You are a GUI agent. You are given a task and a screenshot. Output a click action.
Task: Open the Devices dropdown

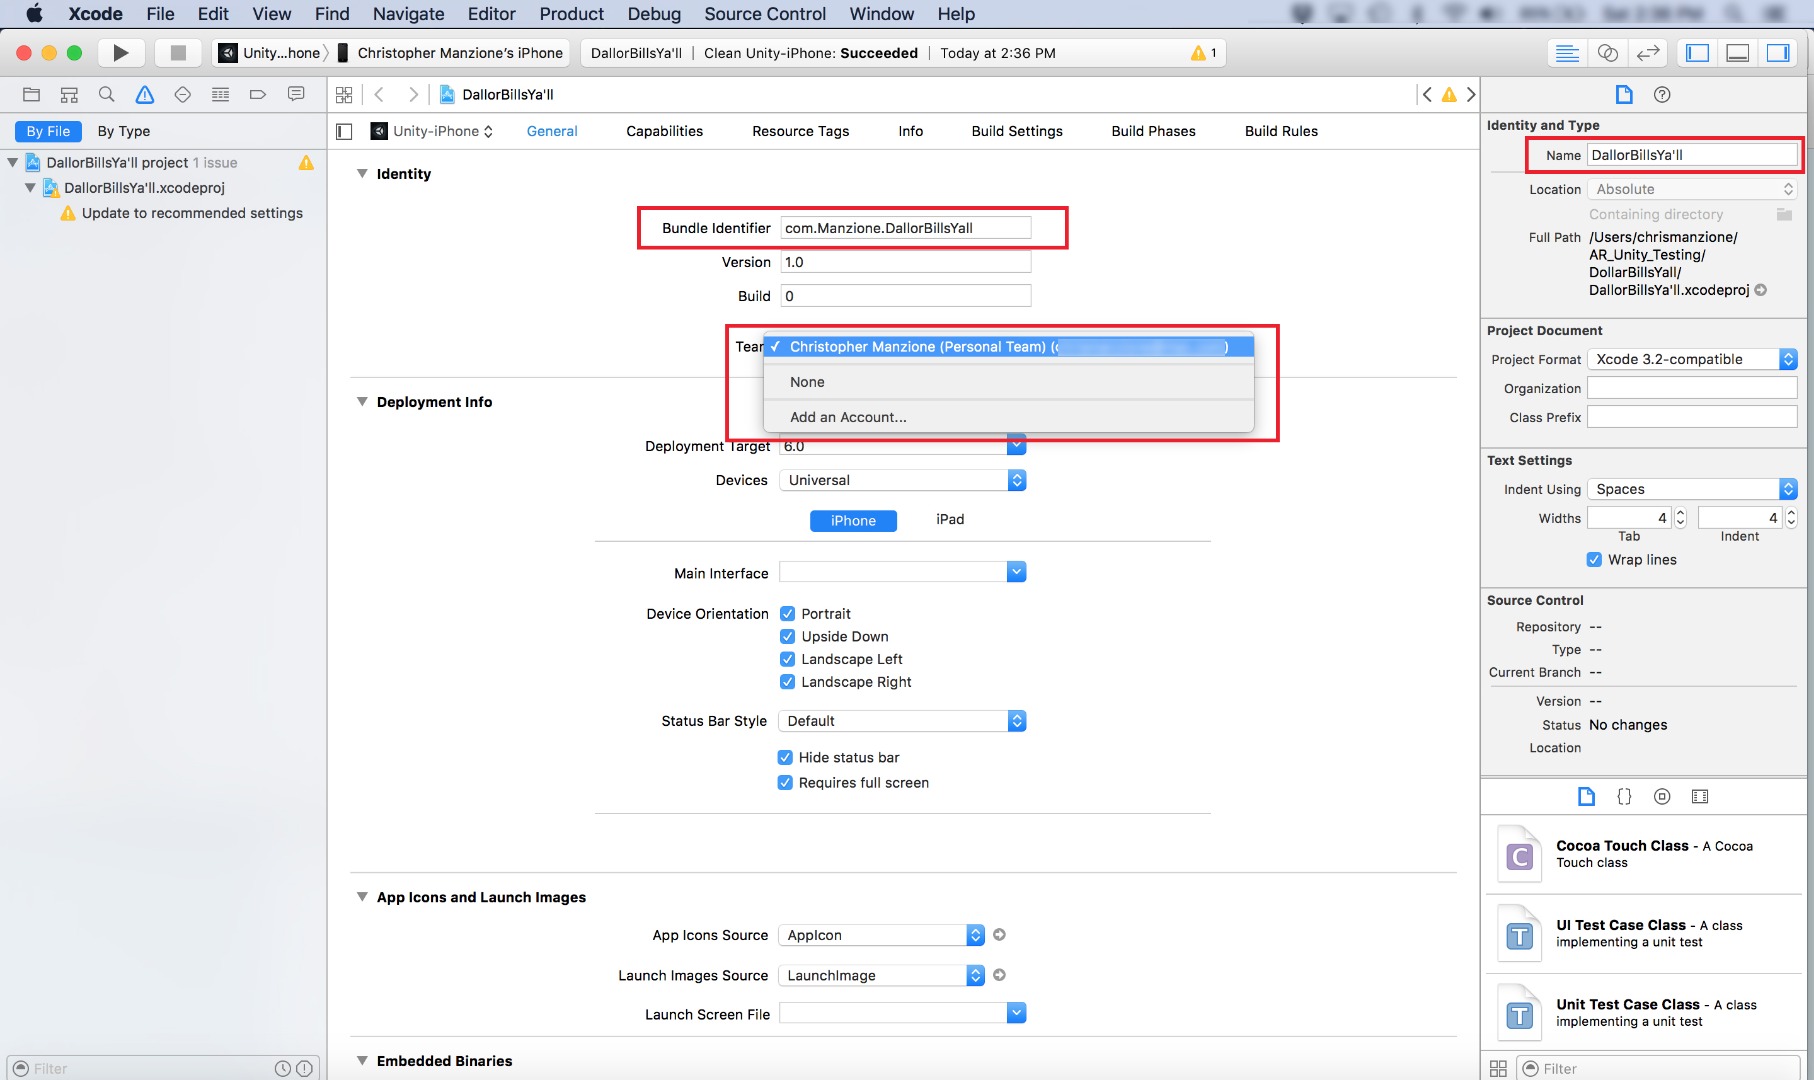point(903,480)
